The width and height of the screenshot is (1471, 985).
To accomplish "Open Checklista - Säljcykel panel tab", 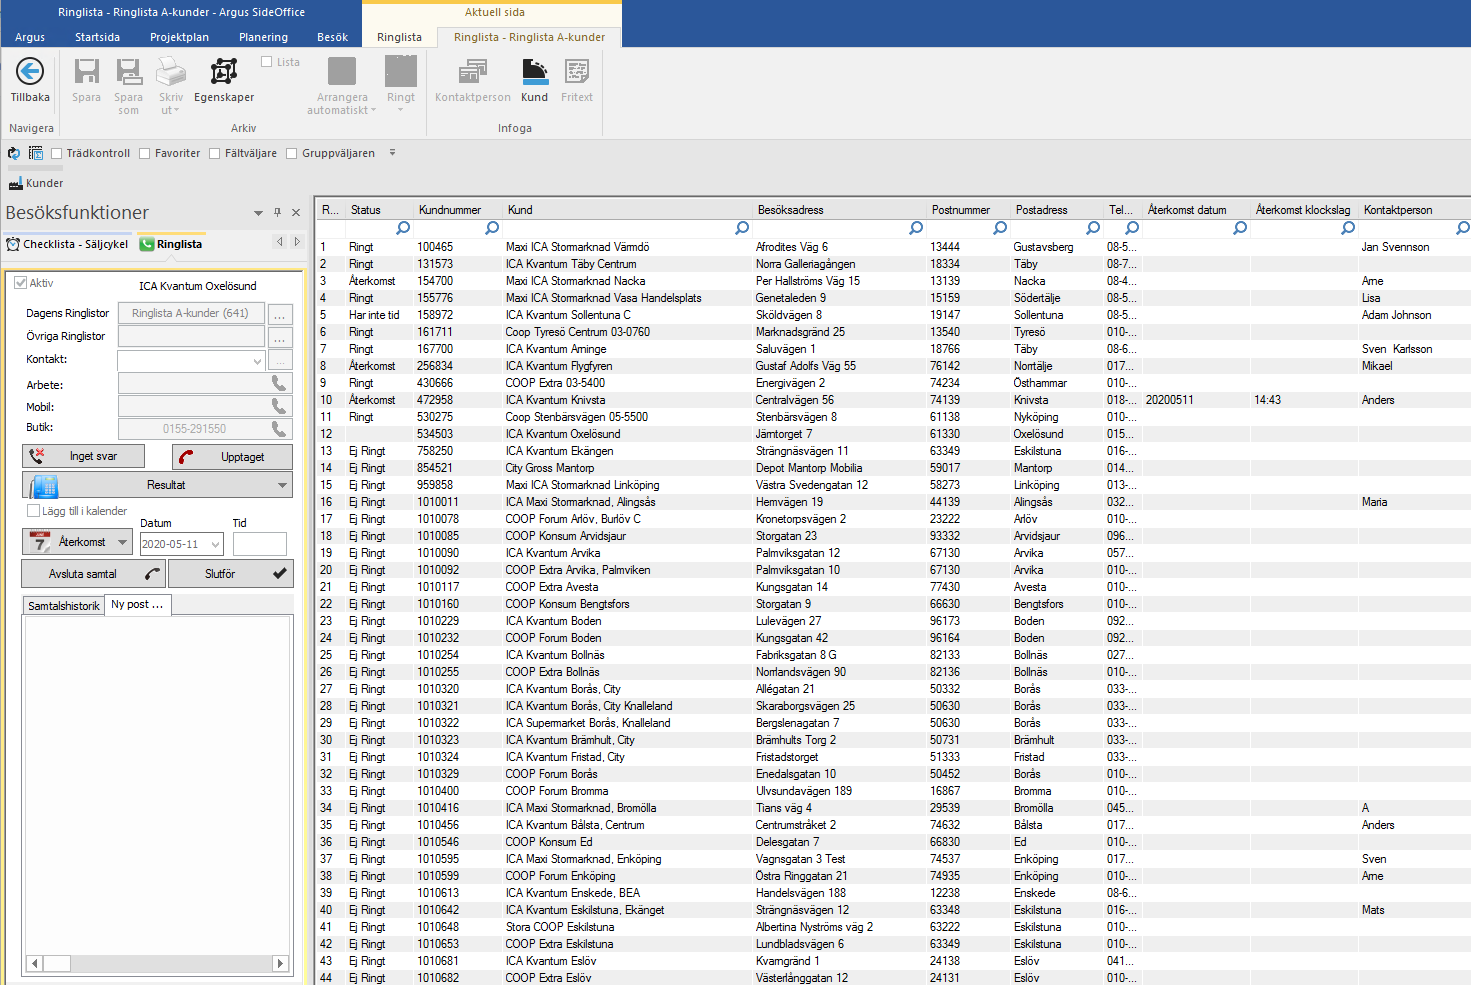I will [68, 244].
